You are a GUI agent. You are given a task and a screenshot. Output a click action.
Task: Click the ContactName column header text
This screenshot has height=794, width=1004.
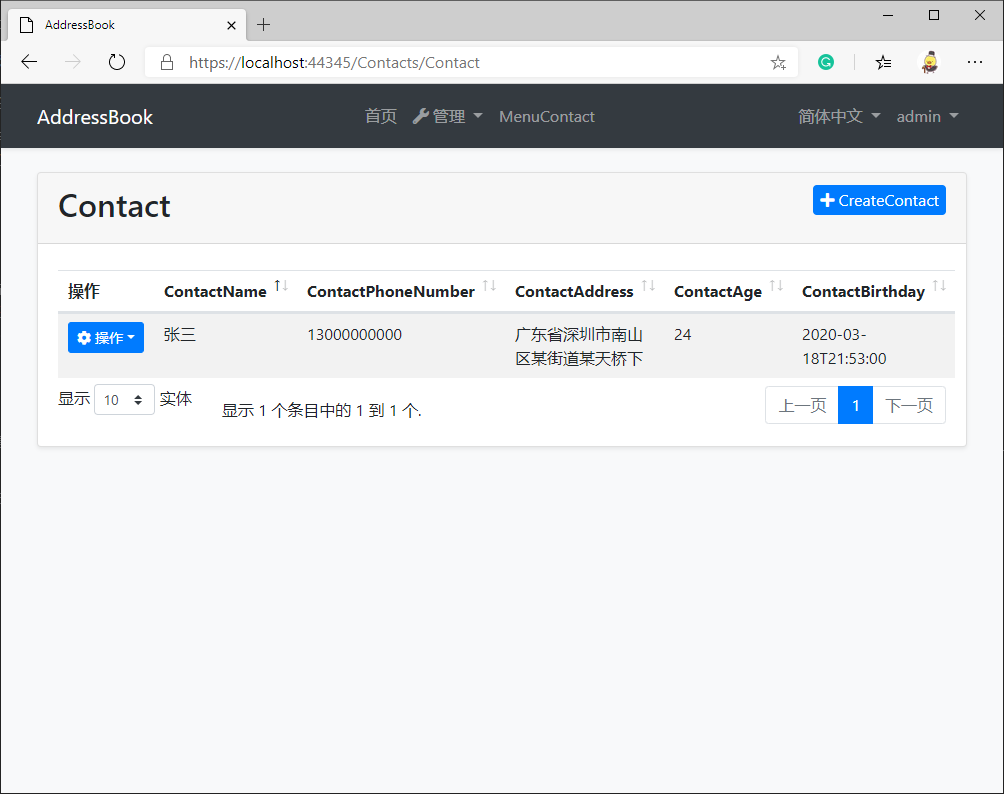pyautogui.click(x=215, y=291)
